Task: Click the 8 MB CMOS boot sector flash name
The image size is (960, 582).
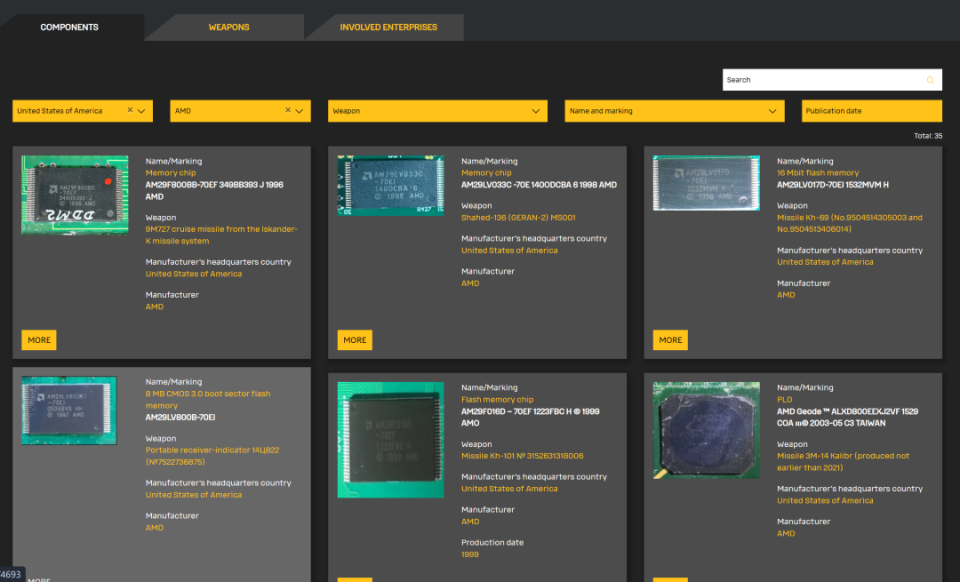Action: coord(208,400)
